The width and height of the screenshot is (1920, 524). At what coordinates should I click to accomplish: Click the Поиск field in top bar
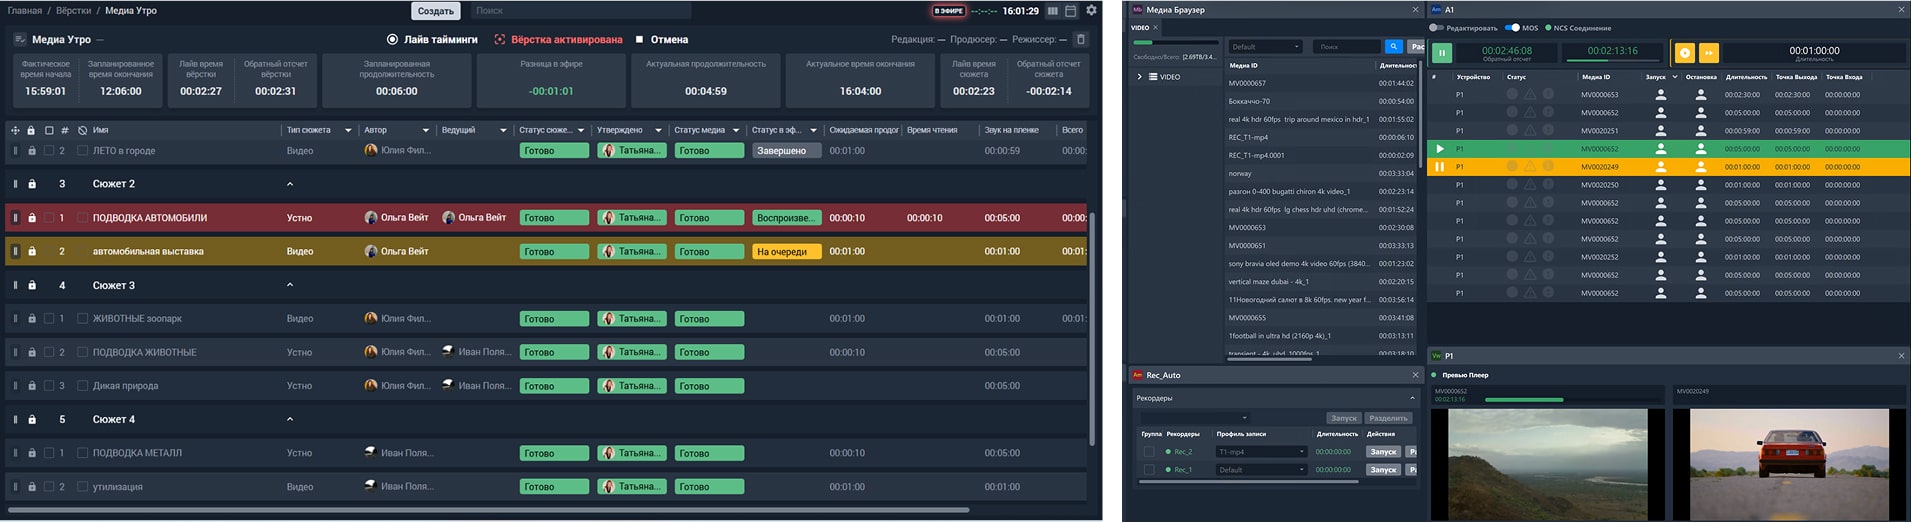coord(580,11)
